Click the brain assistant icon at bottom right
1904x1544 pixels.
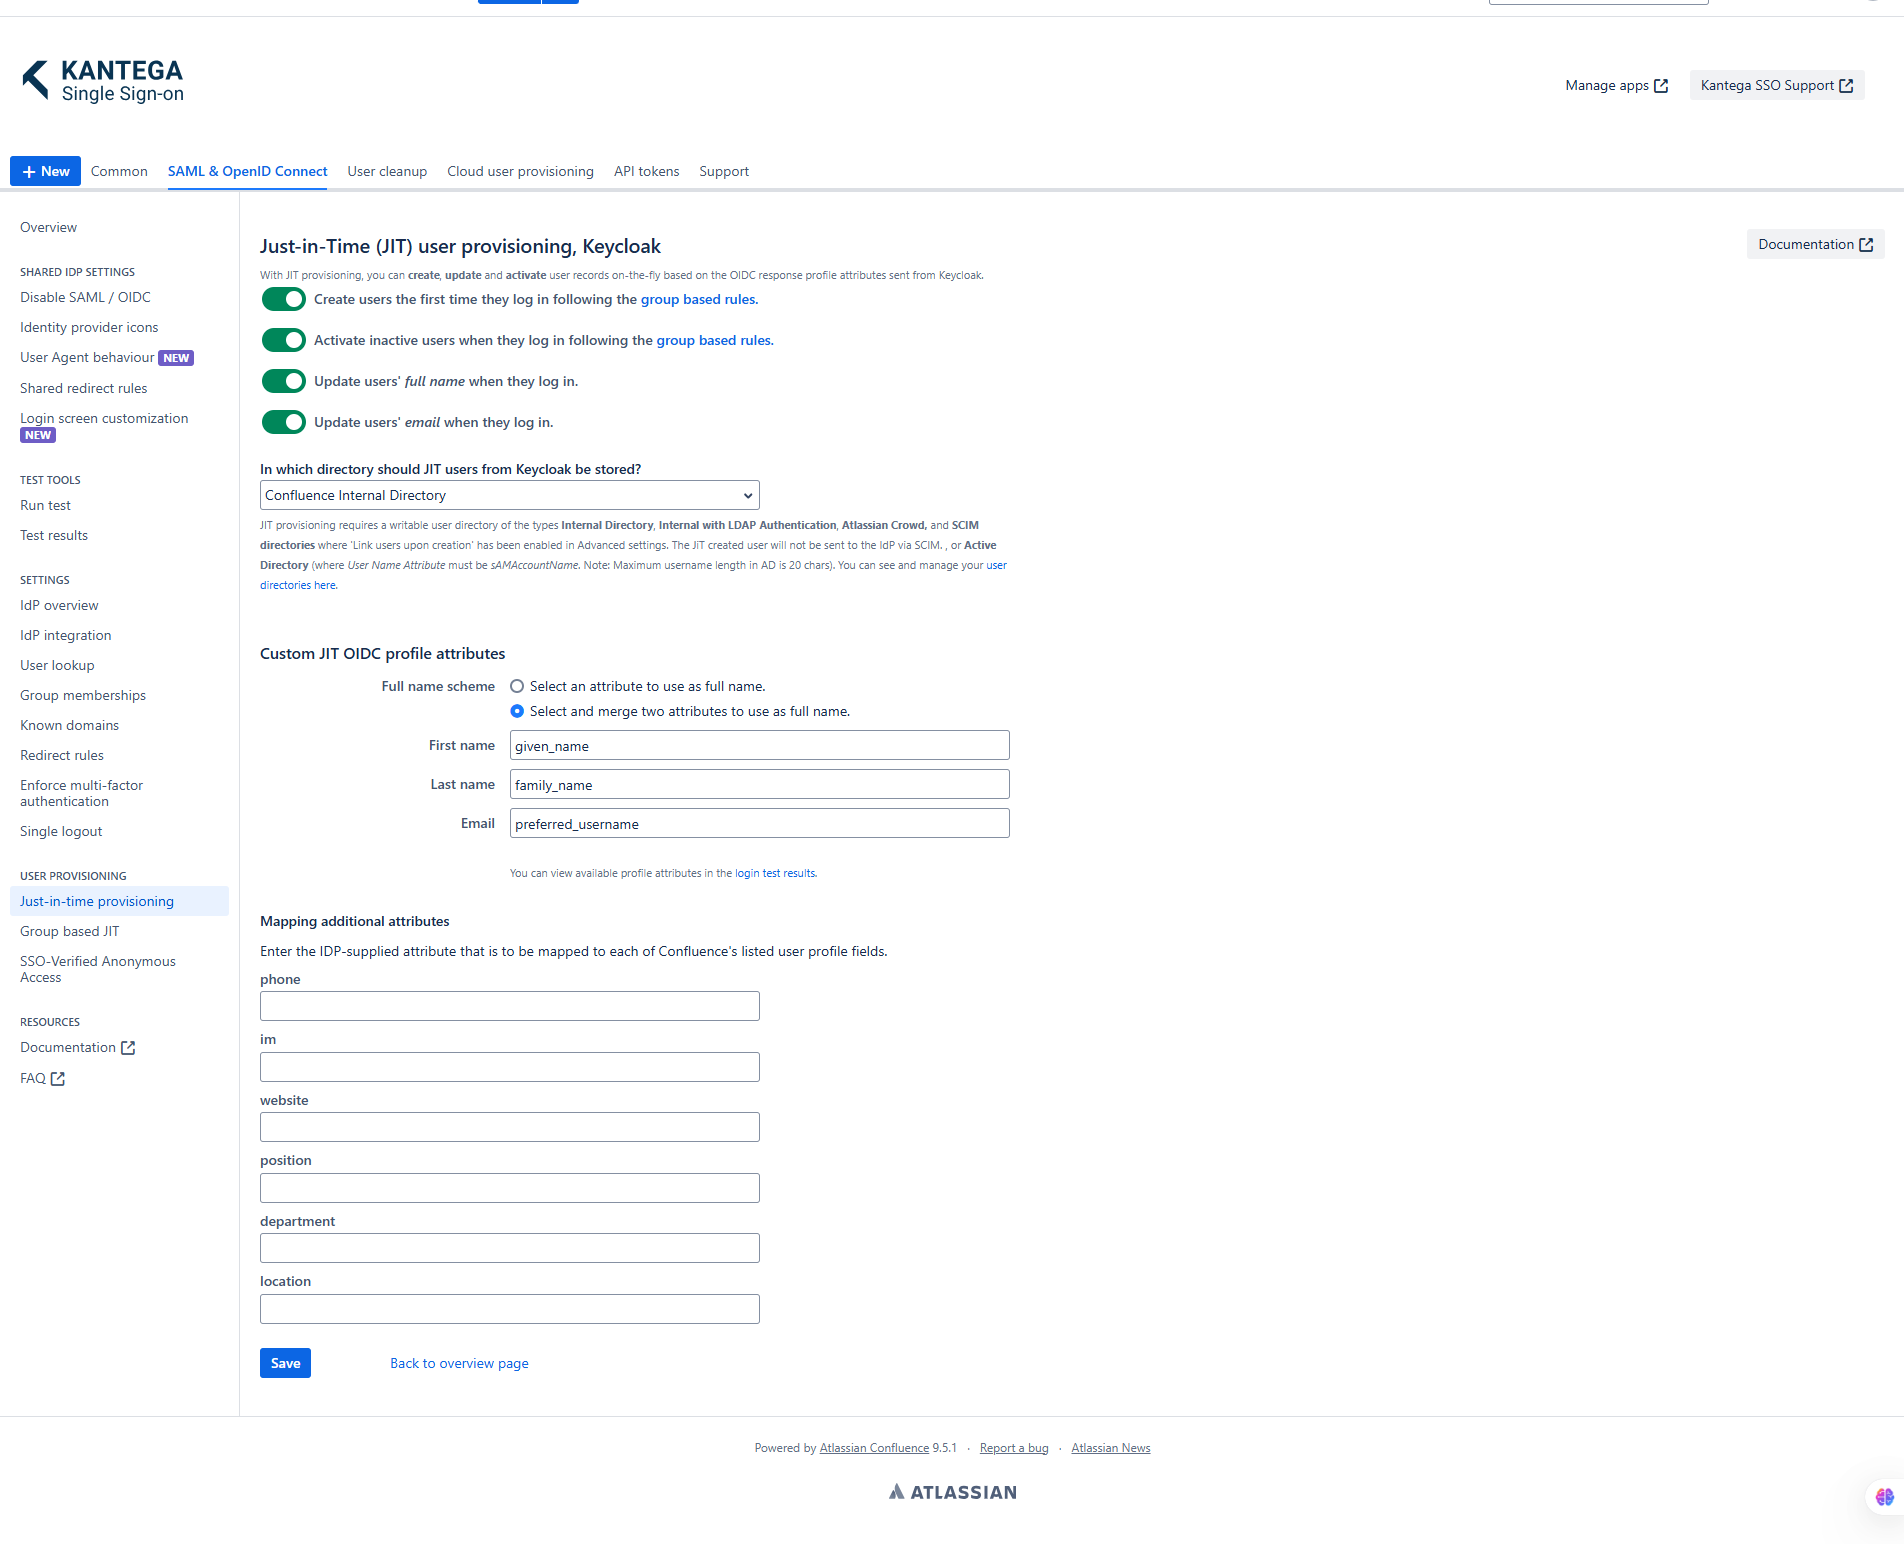(x=1885, y=1497)
